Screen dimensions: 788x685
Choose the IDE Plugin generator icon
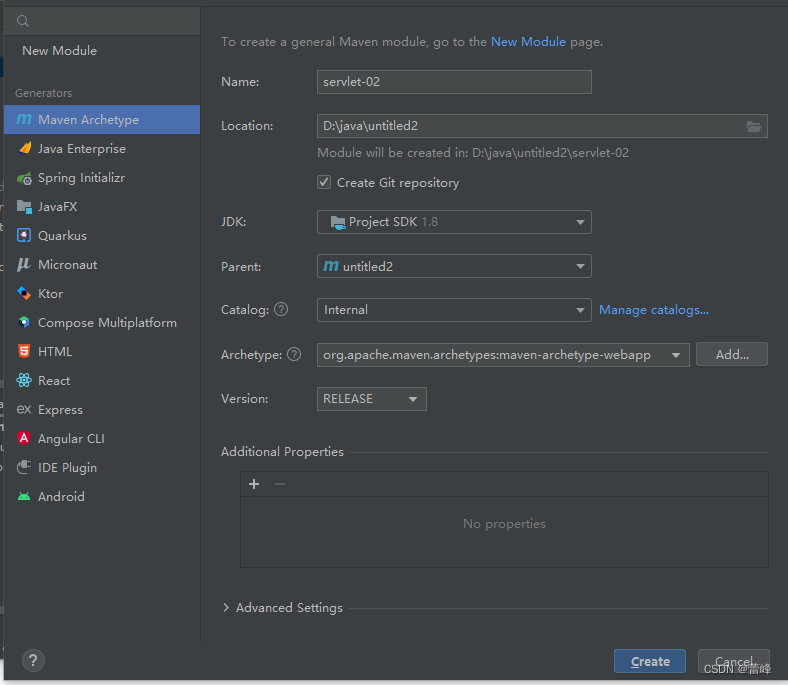(x=24, y=467)
